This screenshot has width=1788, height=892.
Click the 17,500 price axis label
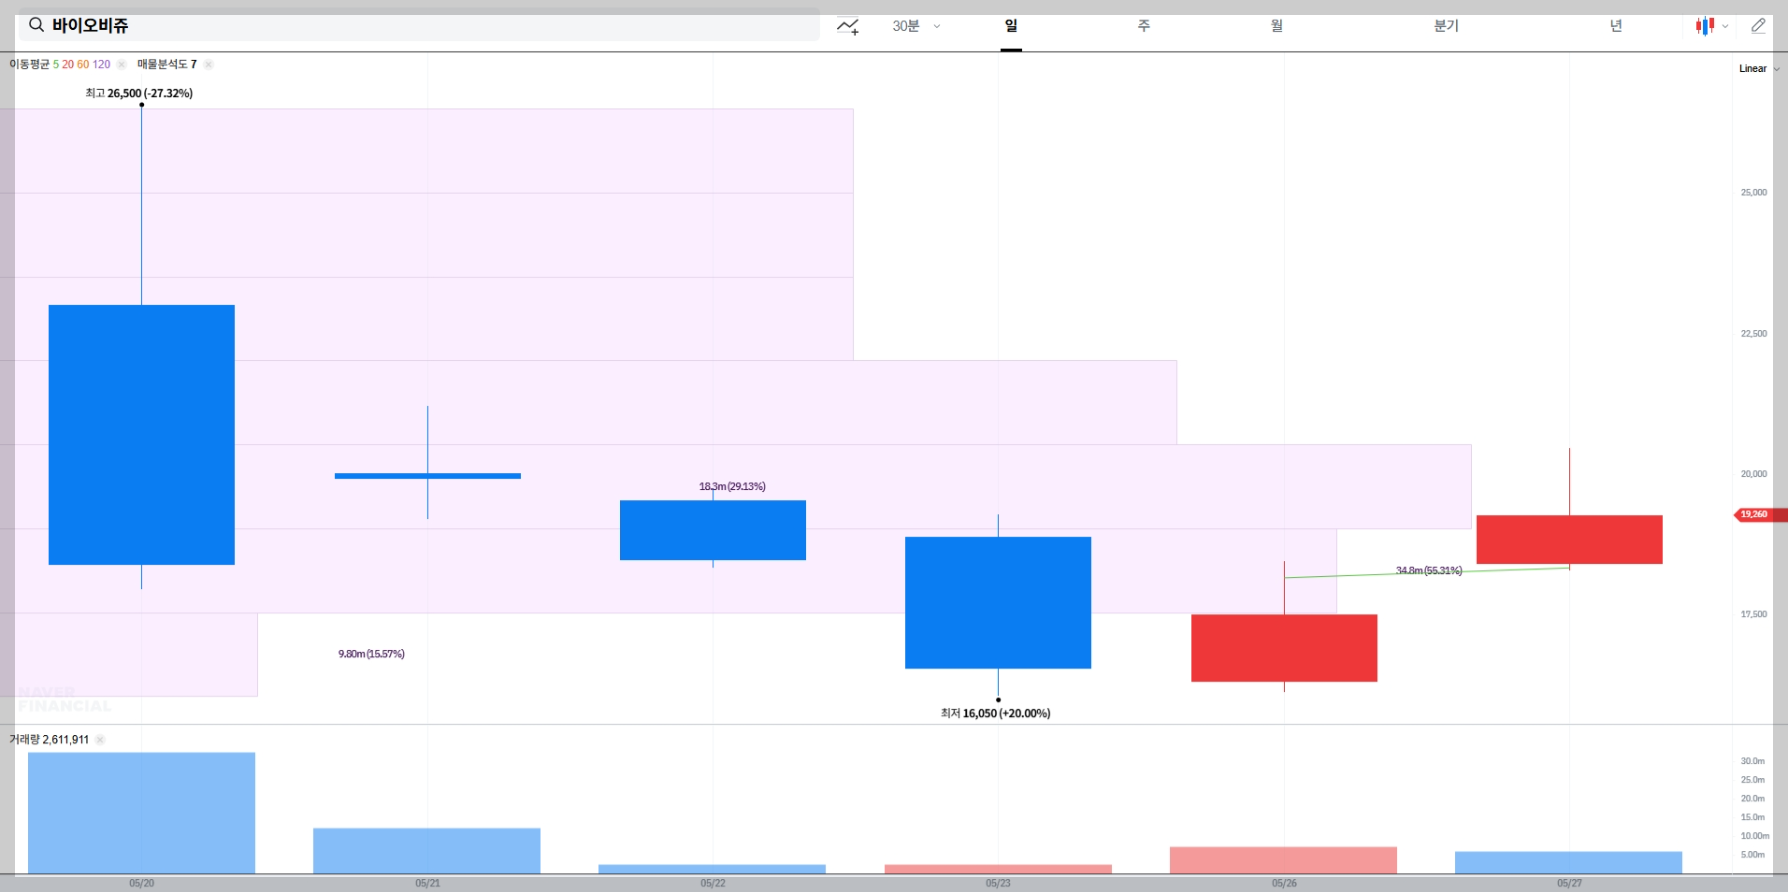[1753, 614]
